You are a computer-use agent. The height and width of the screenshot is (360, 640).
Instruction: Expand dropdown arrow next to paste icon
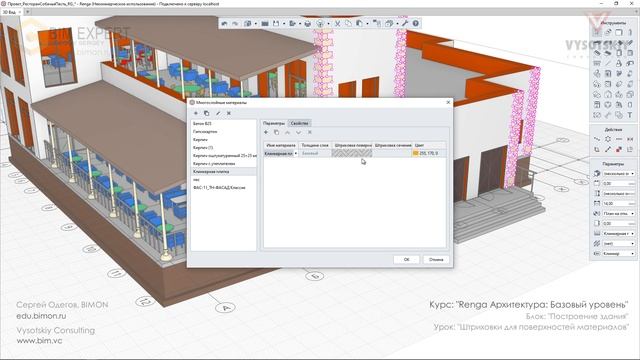click(367, 24)
